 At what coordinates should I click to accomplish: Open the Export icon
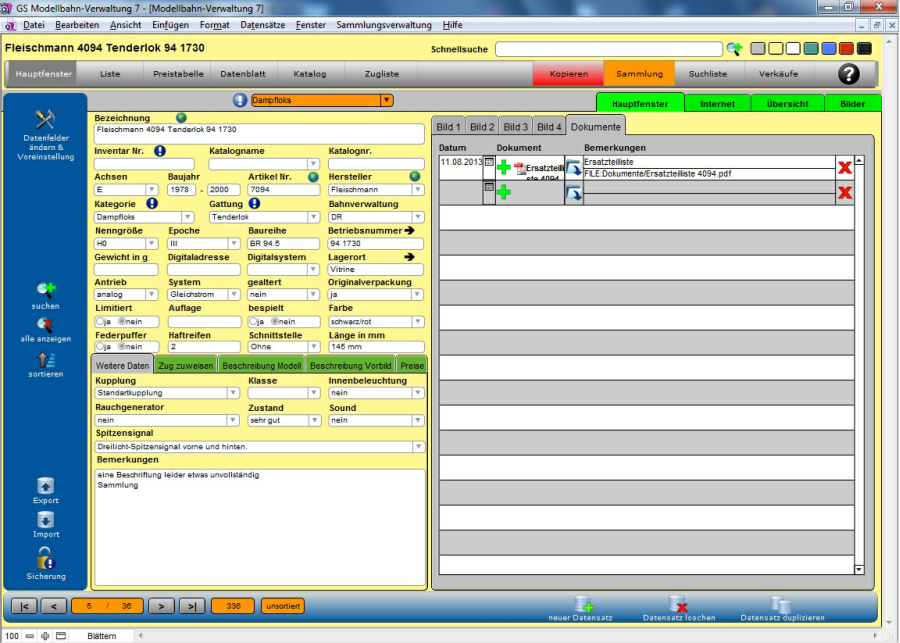click(x=45, y=486)
